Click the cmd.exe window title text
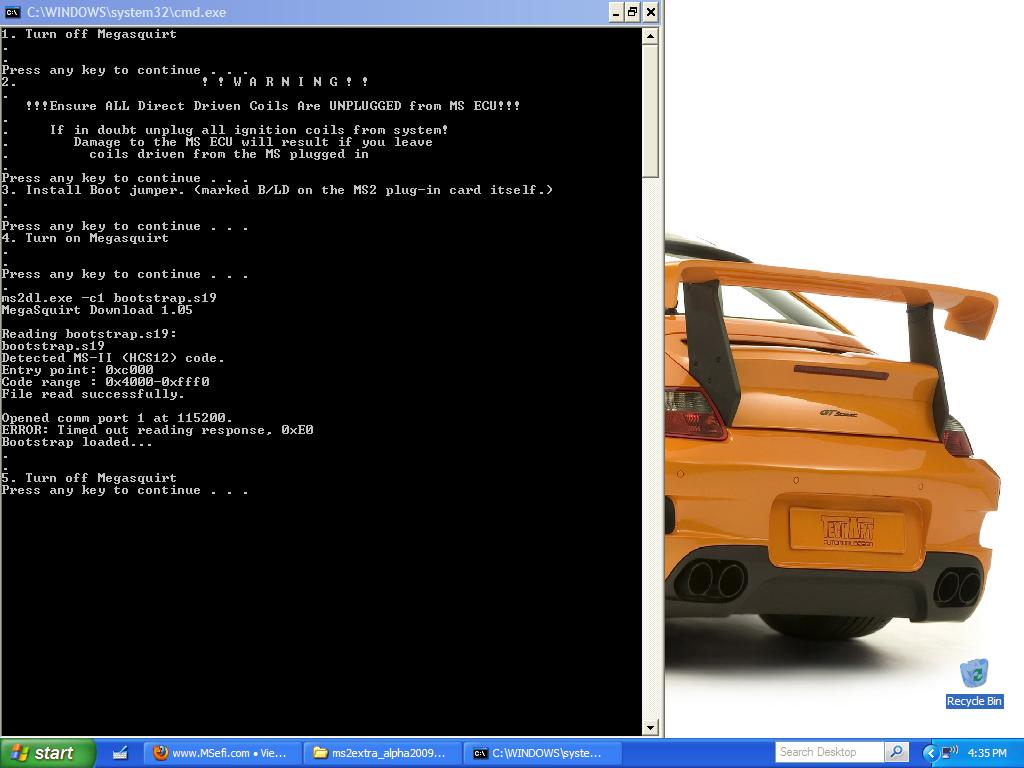This screenshot has height=768, width=1024. pyautogui.click(x=127, y=12)
